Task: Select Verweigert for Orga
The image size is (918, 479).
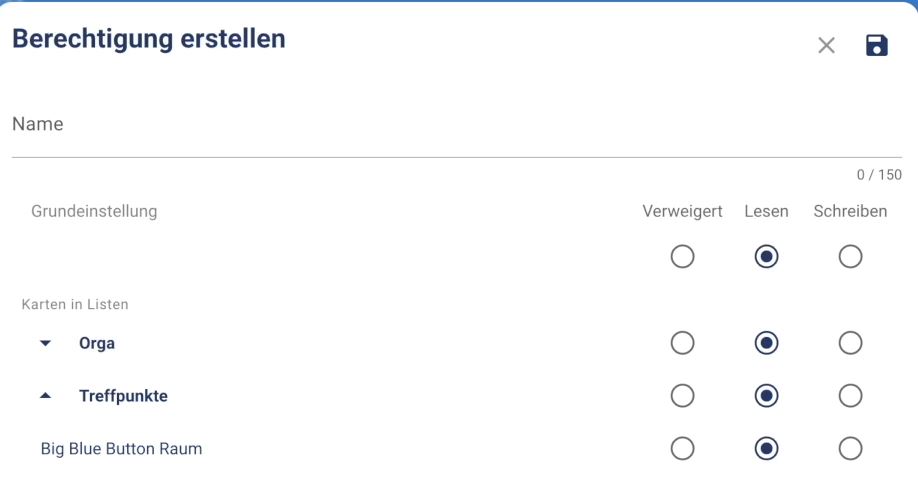Action: point(682,343)
